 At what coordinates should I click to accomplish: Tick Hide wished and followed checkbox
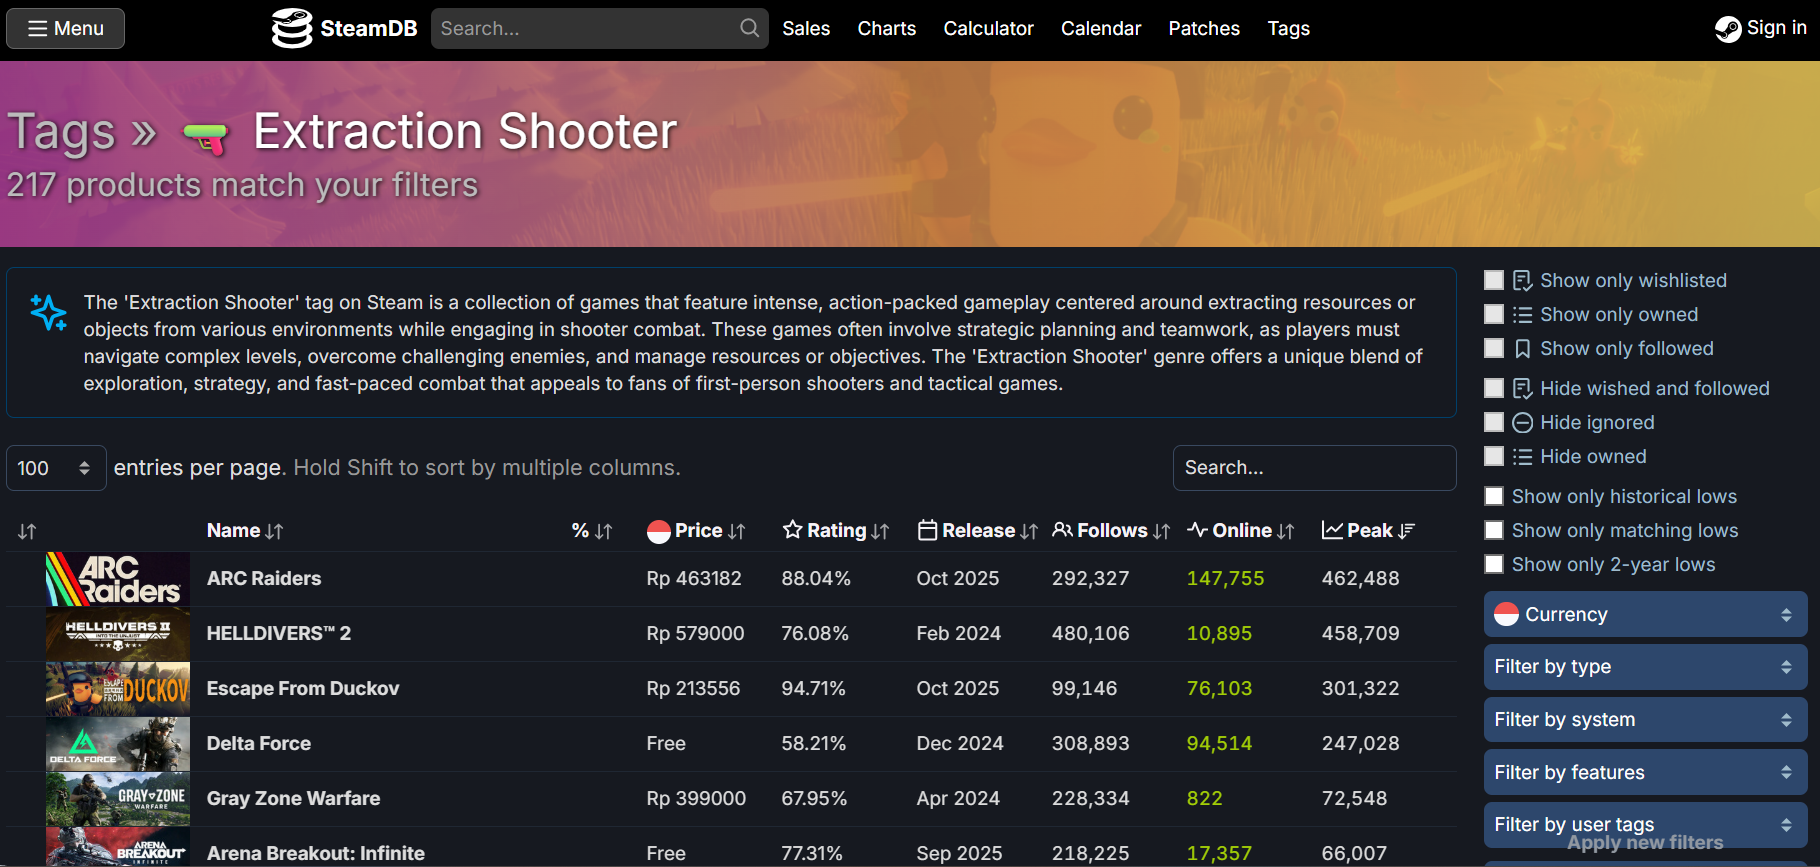[1494, 388]
